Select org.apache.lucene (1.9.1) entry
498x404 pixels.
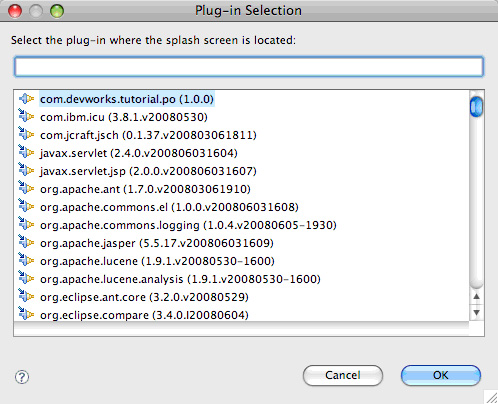(157, 261)
